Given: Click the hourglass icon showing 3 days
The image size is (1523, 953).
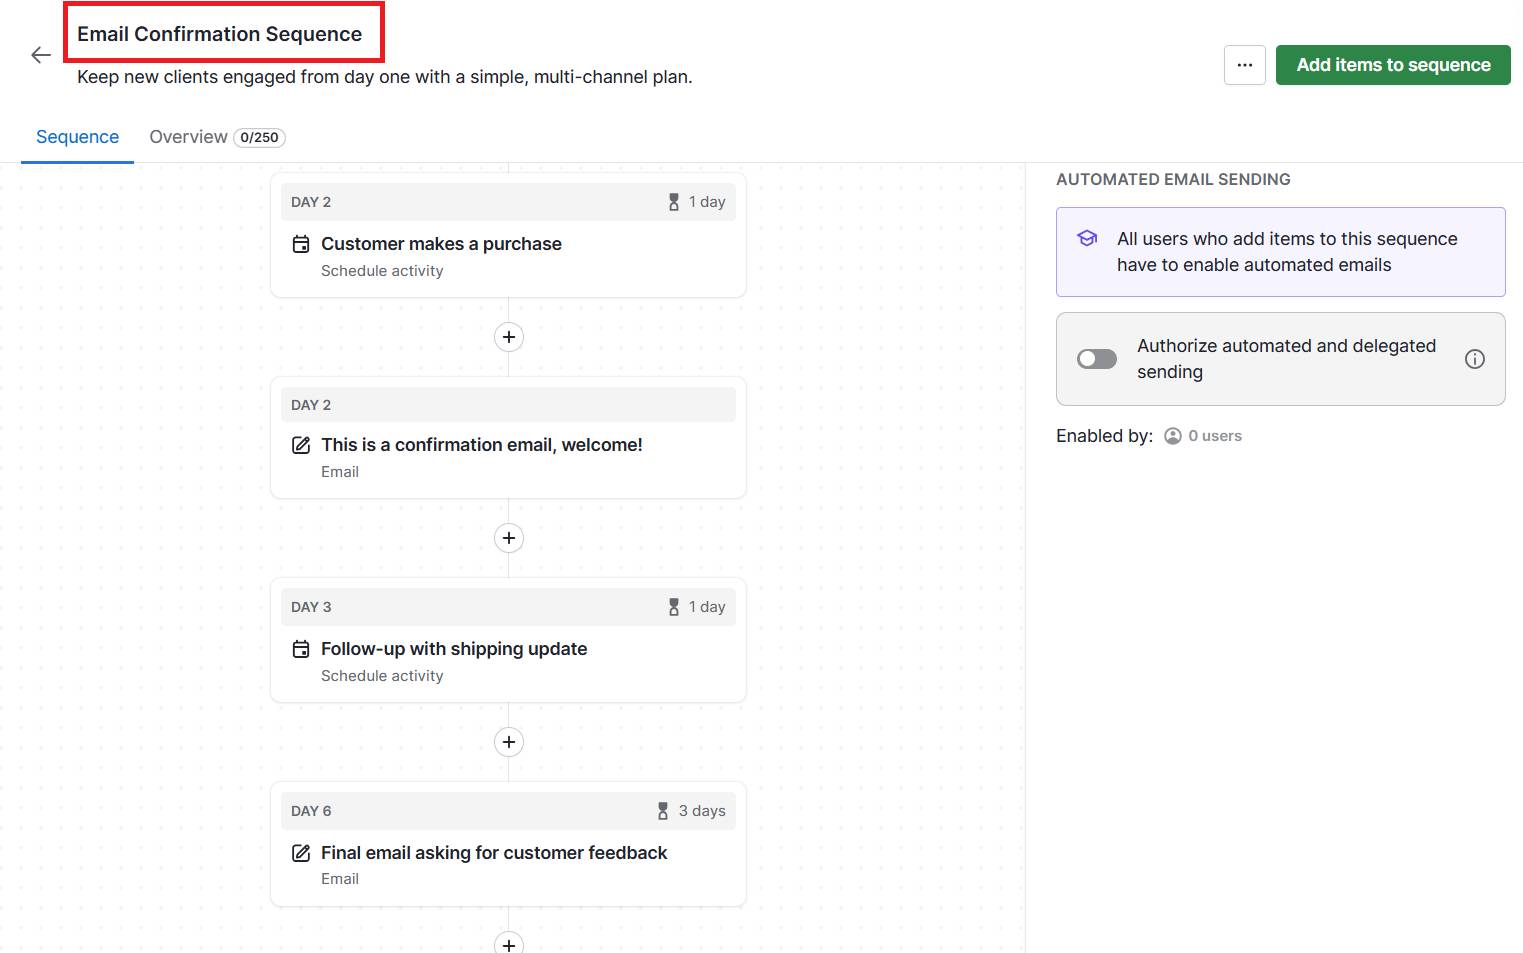Looking at the screenshot, I should point(662,810).
